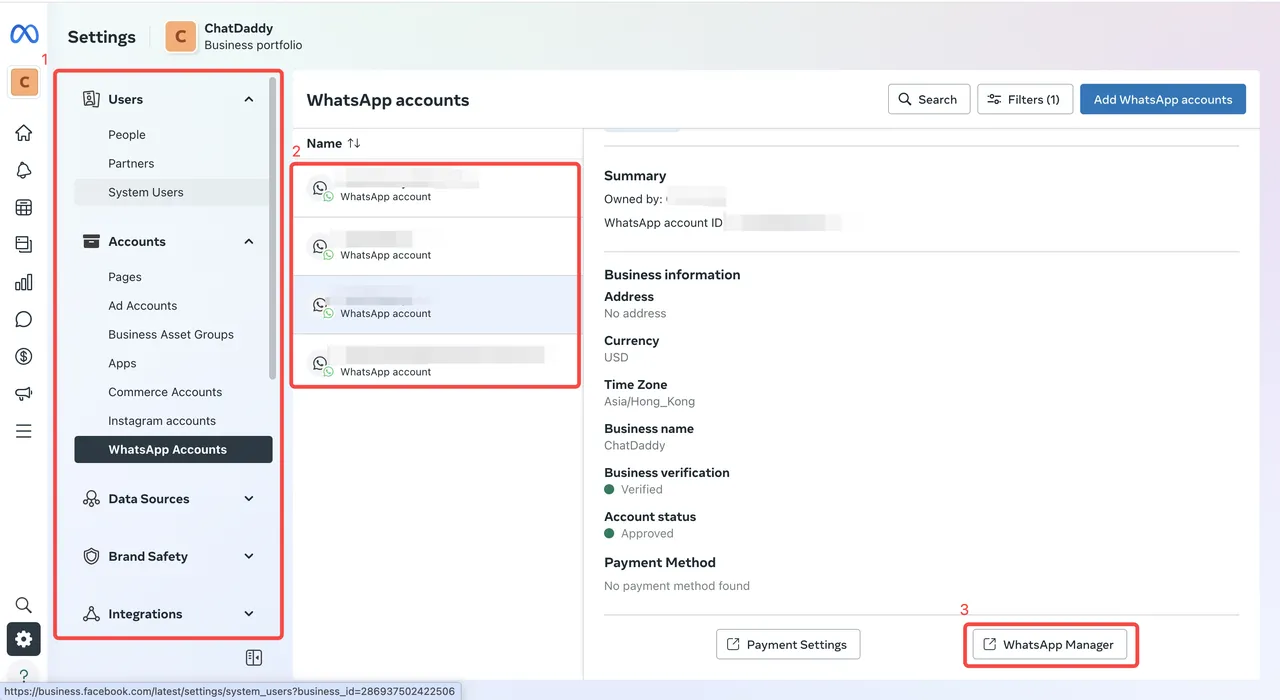Click the Meta logo icon
The width and height of the screenshot is (1280, 700).
(x=24, y=35)
